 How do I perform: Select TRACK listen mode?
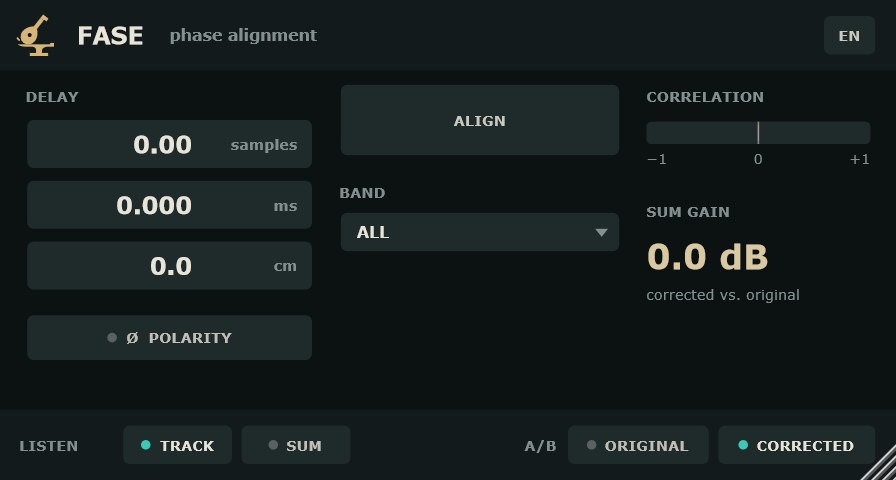[x=177, y=445]
